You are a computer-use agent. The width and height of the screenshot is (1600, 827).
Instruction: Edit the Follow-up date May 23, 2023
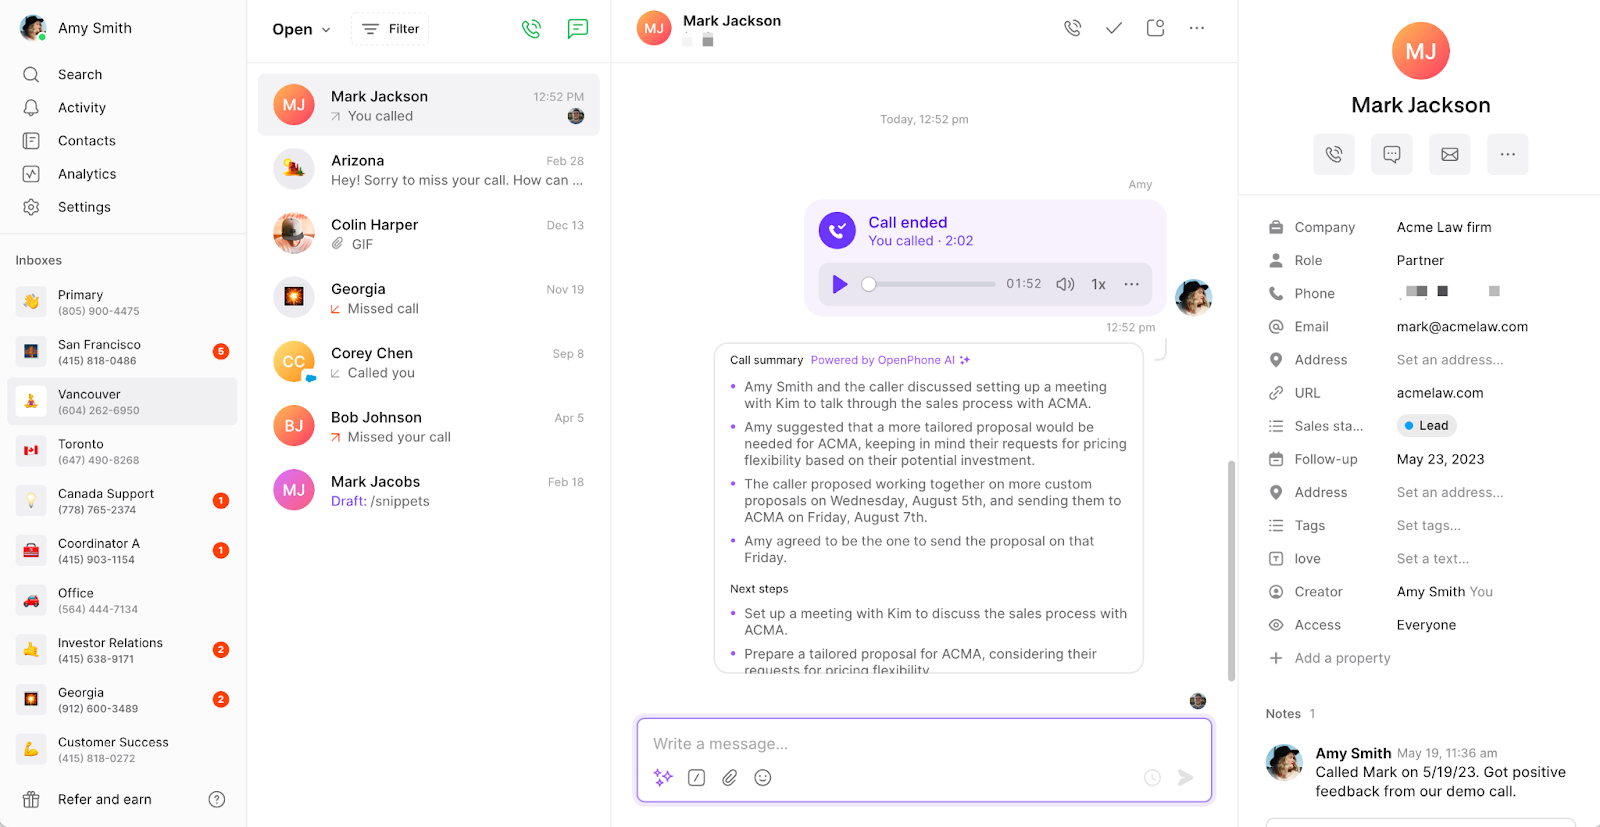[x=1440, y=459]
